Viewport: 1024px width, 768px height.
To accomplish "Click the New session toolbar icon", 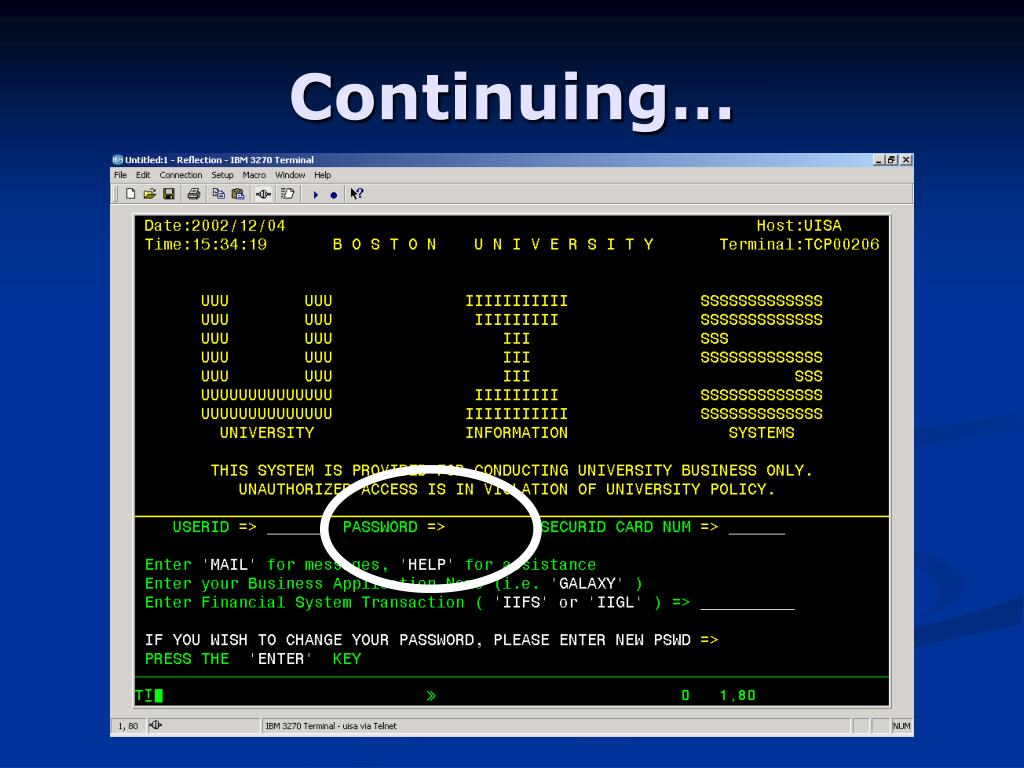I will click(x=131, y=194).
